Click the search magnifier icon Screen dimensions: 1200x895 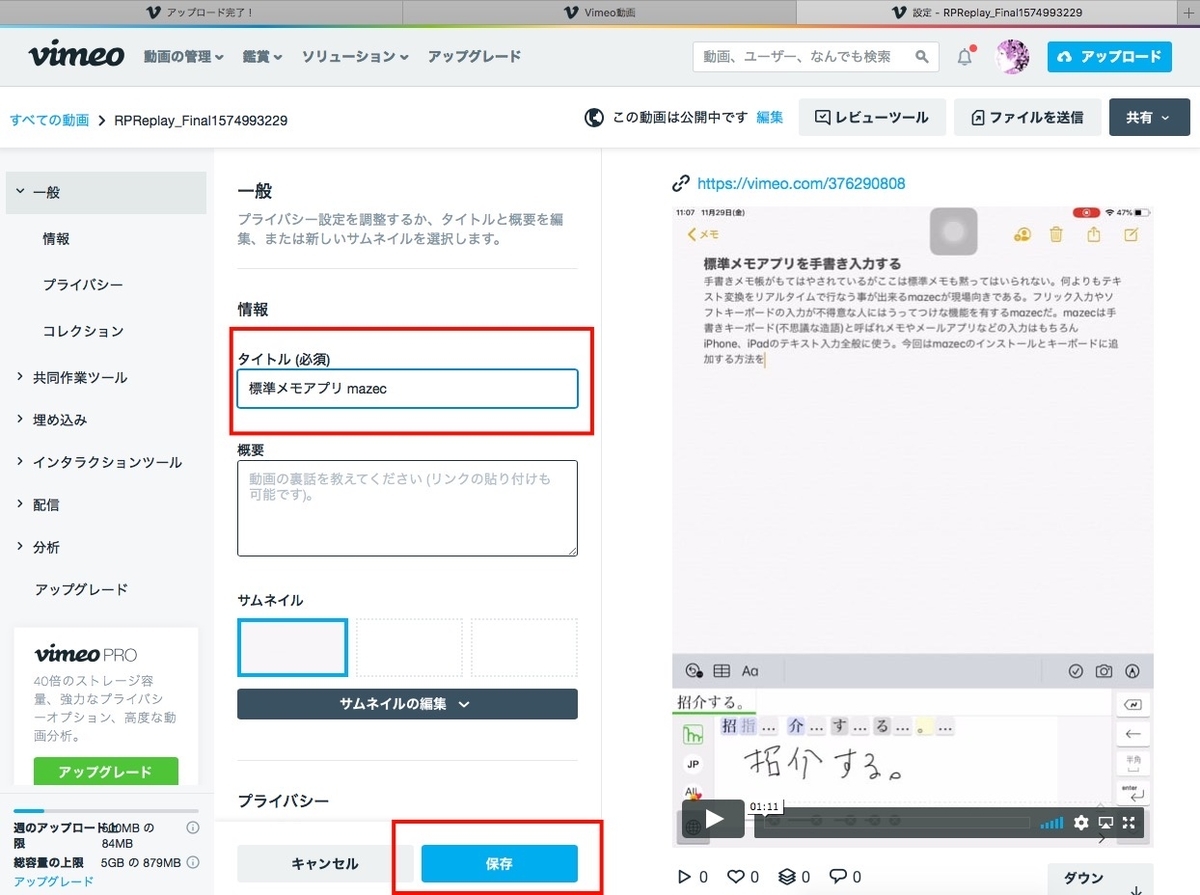[x=922, y=57]
